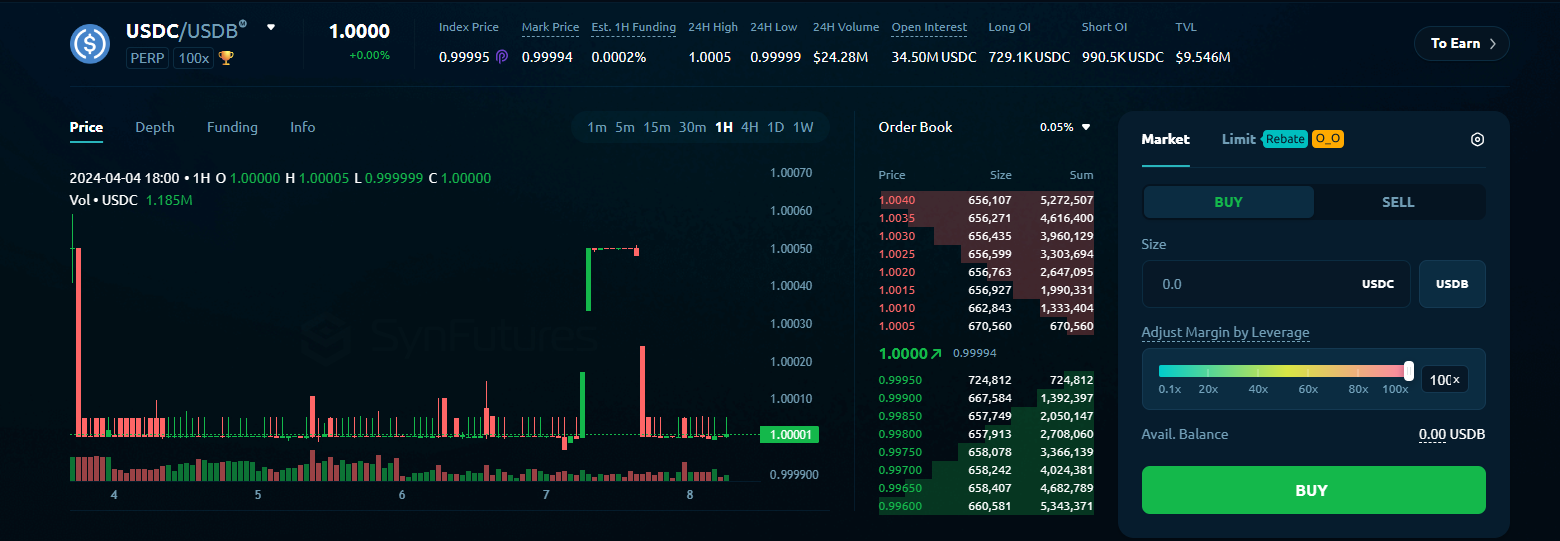Open the order book 0.05% grouping dropdown

1065,127
